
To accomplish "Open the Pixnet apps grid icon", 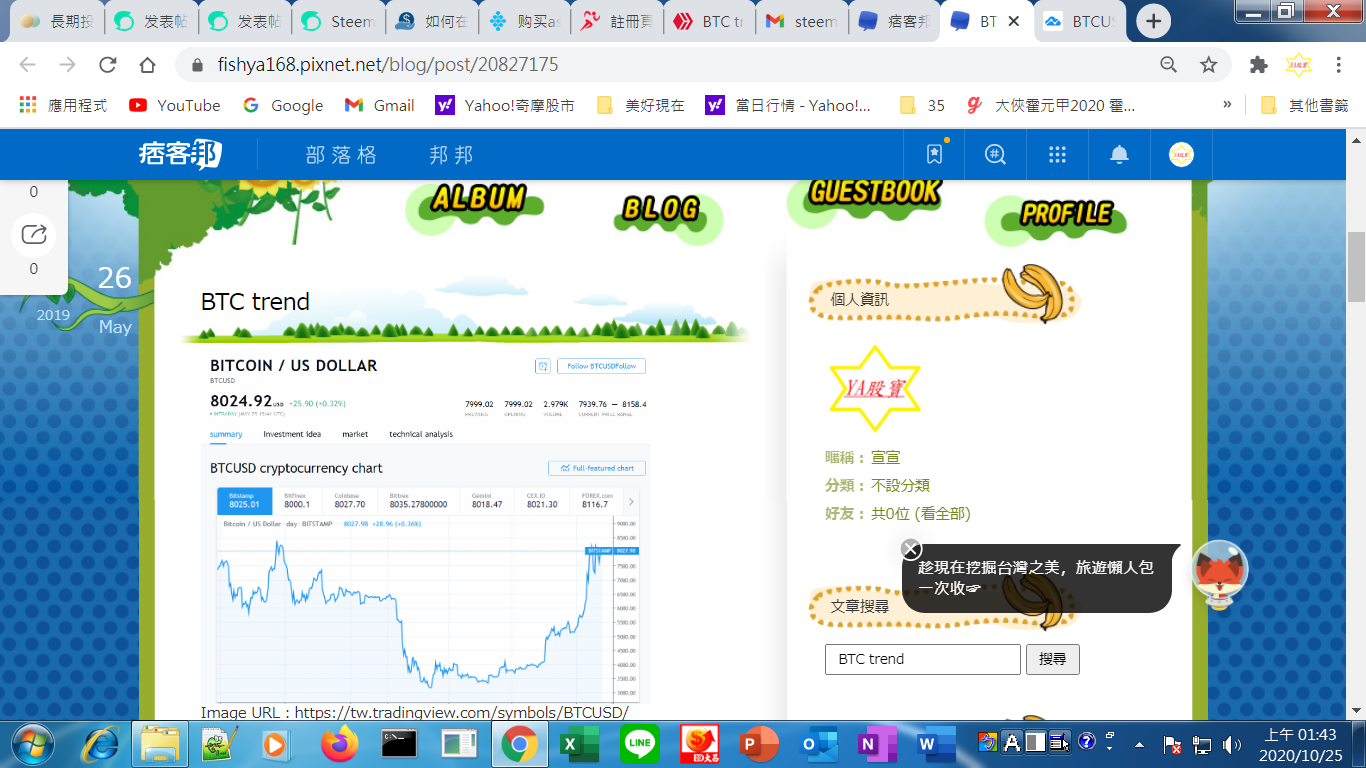I will coord(1057,154).
